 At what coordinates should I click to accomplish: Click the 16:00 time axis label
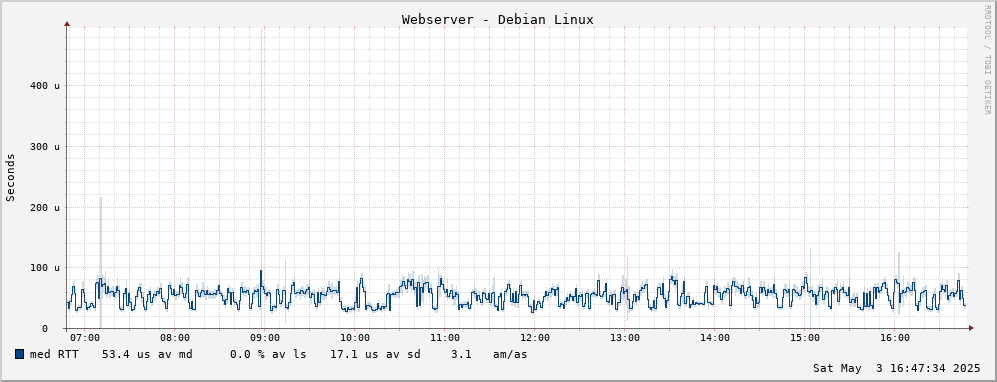(894, 338)
